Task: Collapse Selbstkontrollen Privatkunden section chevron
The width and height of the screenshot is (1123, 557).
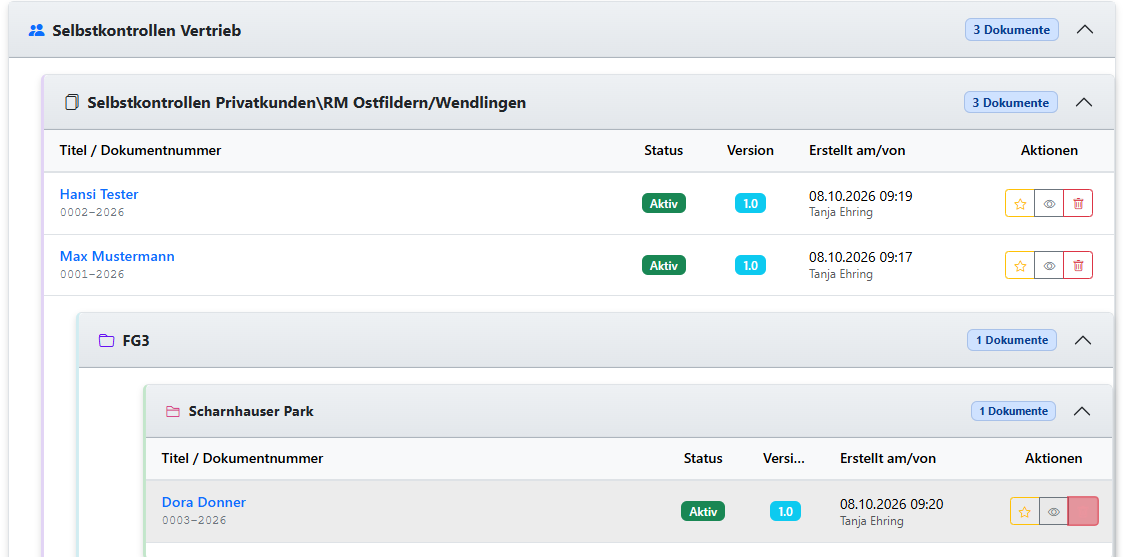Action: coord(1084,102)
